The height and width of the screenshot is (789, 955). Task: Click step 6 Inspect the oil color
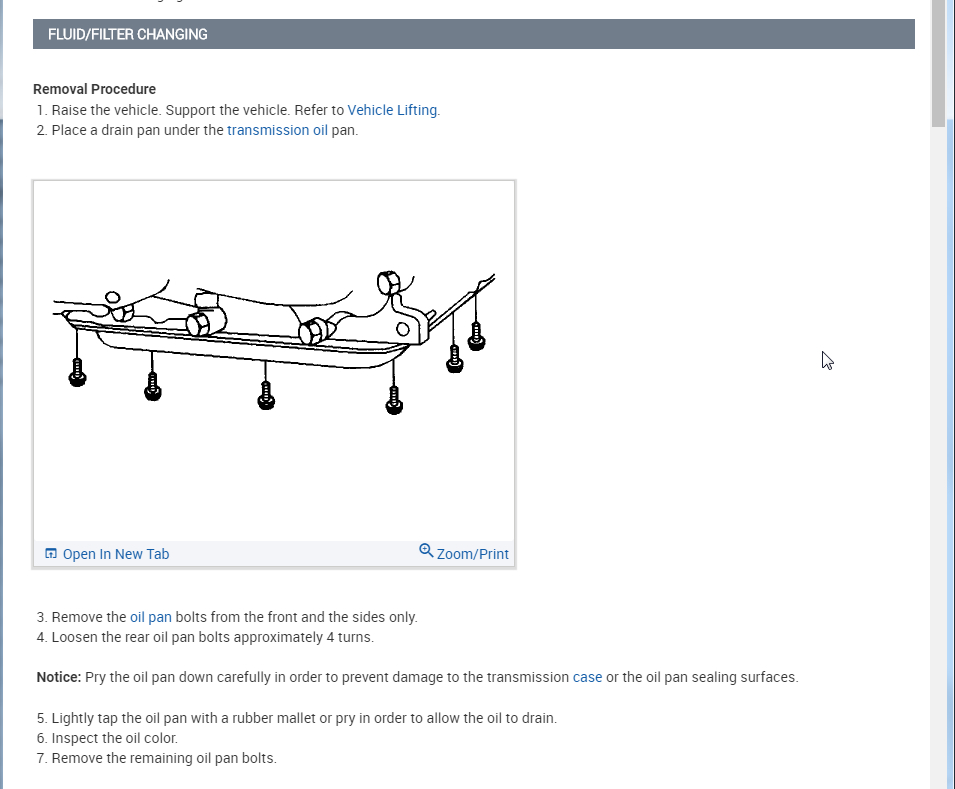(x=107, y=738)
